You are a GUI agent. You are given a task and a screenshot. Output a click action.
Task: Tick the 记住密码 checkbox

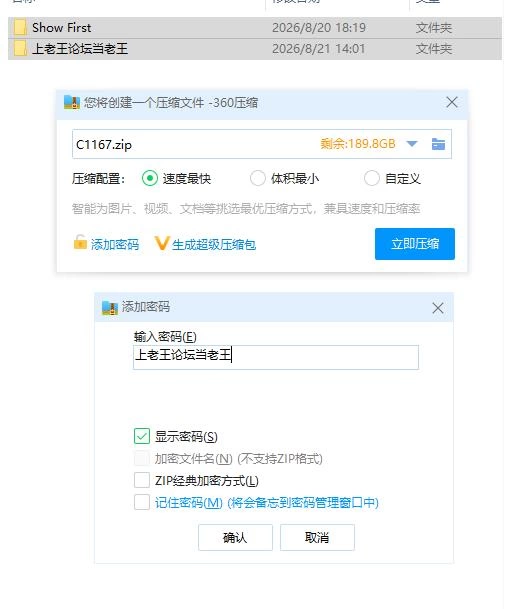click(142, 502)
